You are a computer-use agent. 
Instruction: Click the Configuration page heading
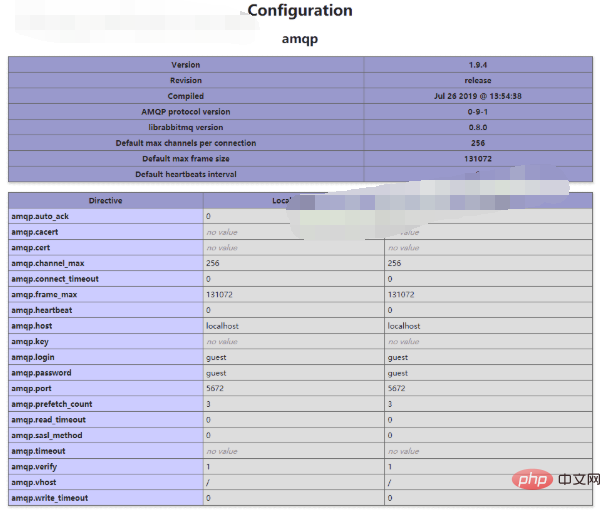[x=300, y=11]
